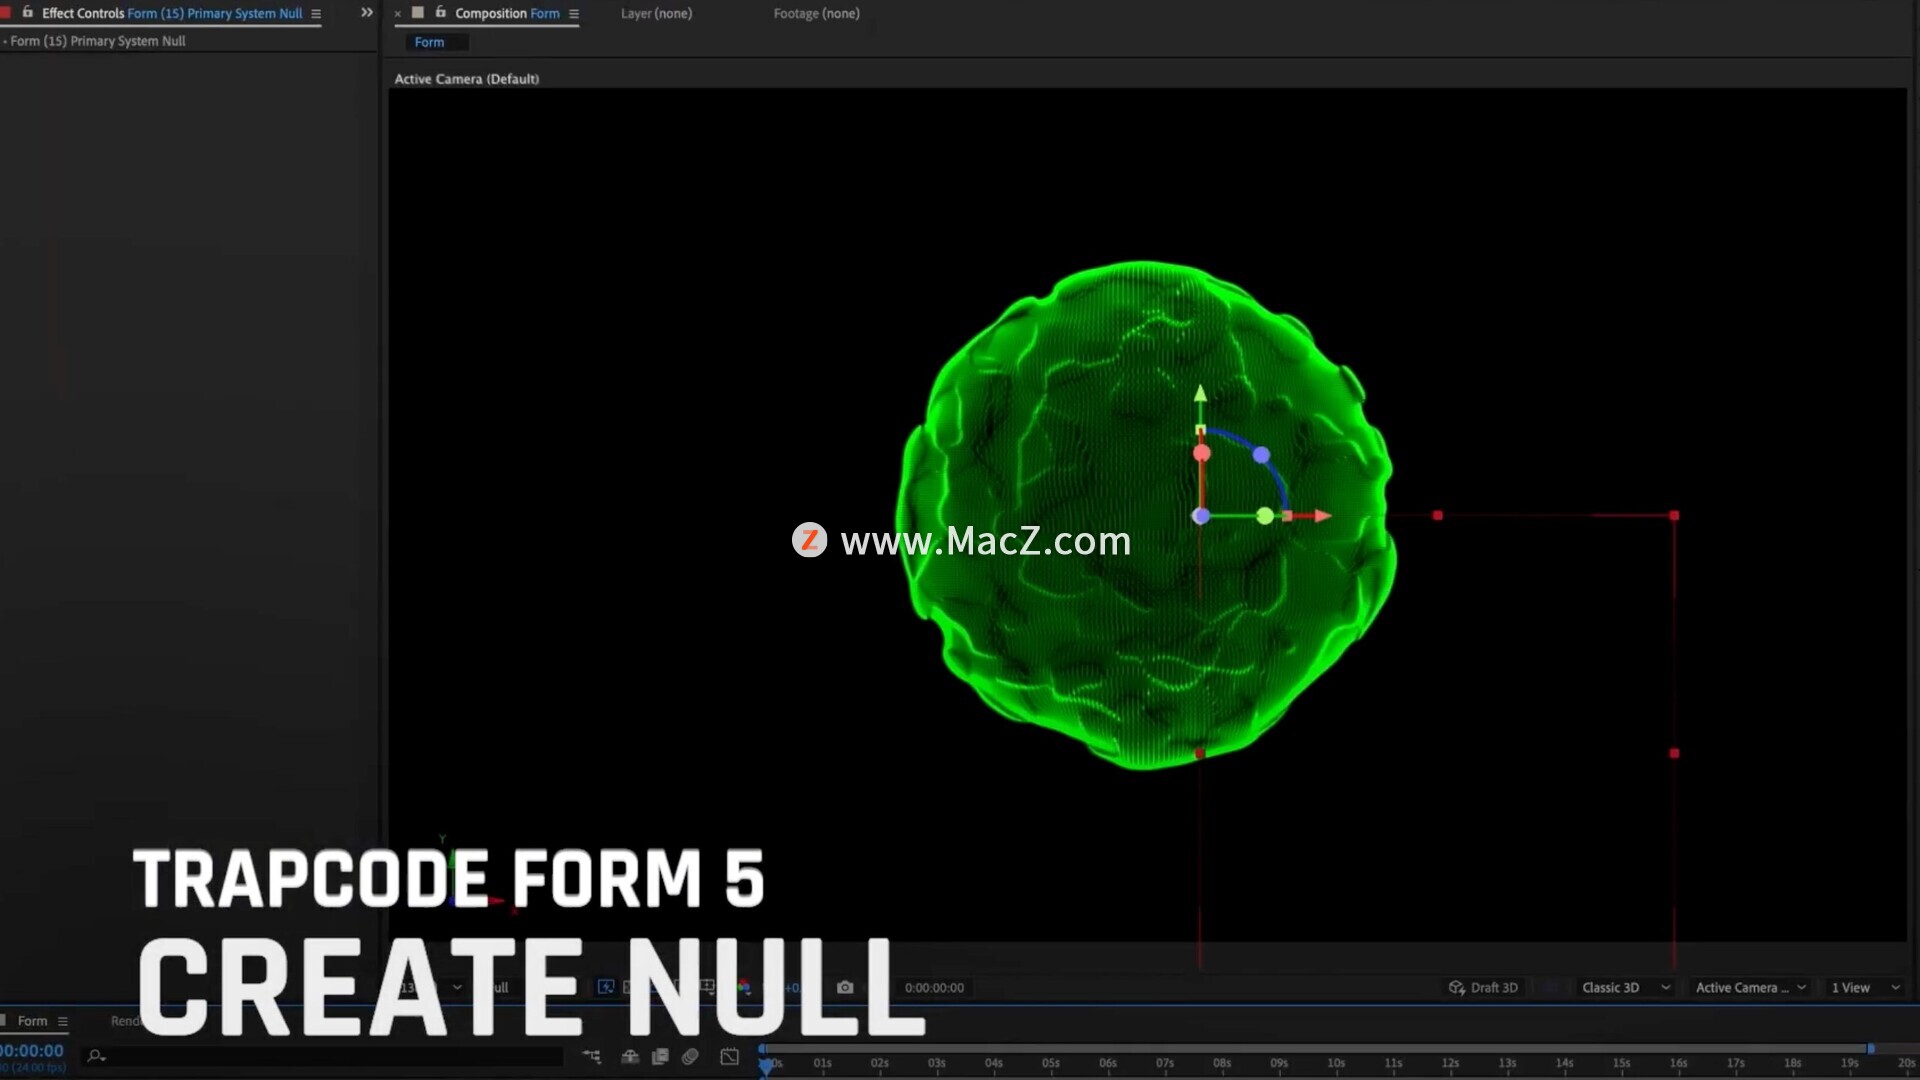Click the red rotation sphere on gizmo
The width and height of the screenshot is (1920, 1080).
[1202, 453]
